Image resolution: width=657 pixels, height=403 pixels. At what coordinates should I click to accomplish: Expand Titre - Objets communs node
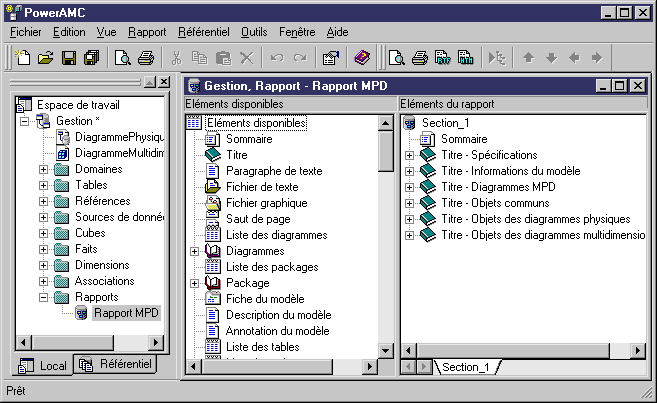[409, 204]
